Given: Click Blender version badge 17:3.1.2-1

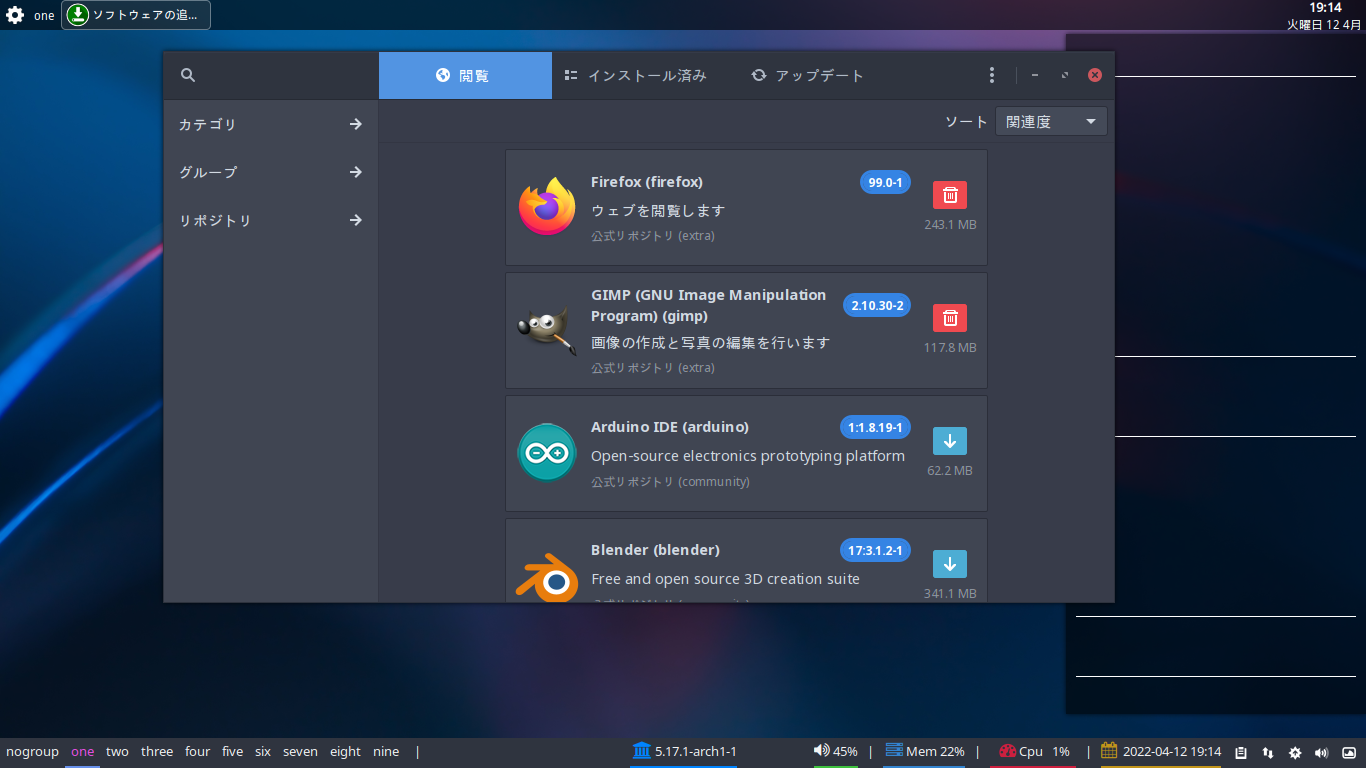Looking at the screenshot, I should [875, 551].
